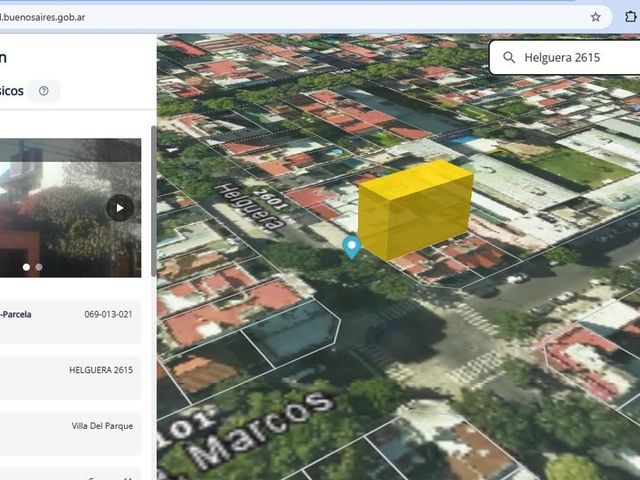Click the search magnifier icon
640x480 pixels.
point(509,57)
